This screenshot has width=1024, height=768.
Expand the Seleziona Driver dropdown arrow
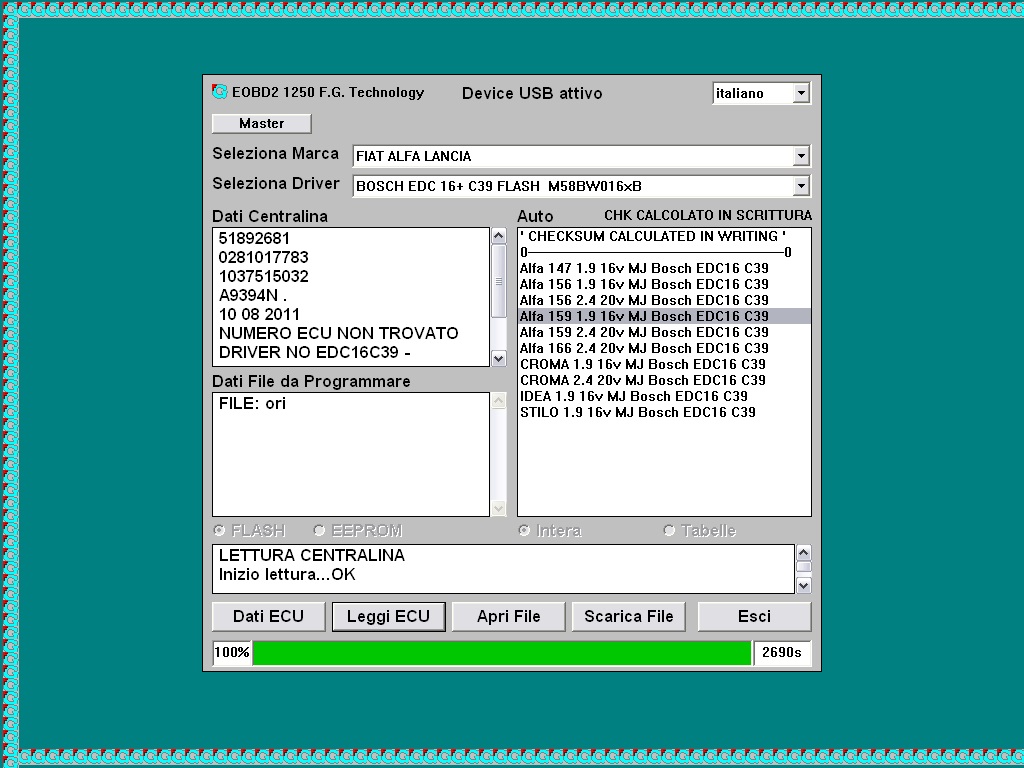click(801, 186)
